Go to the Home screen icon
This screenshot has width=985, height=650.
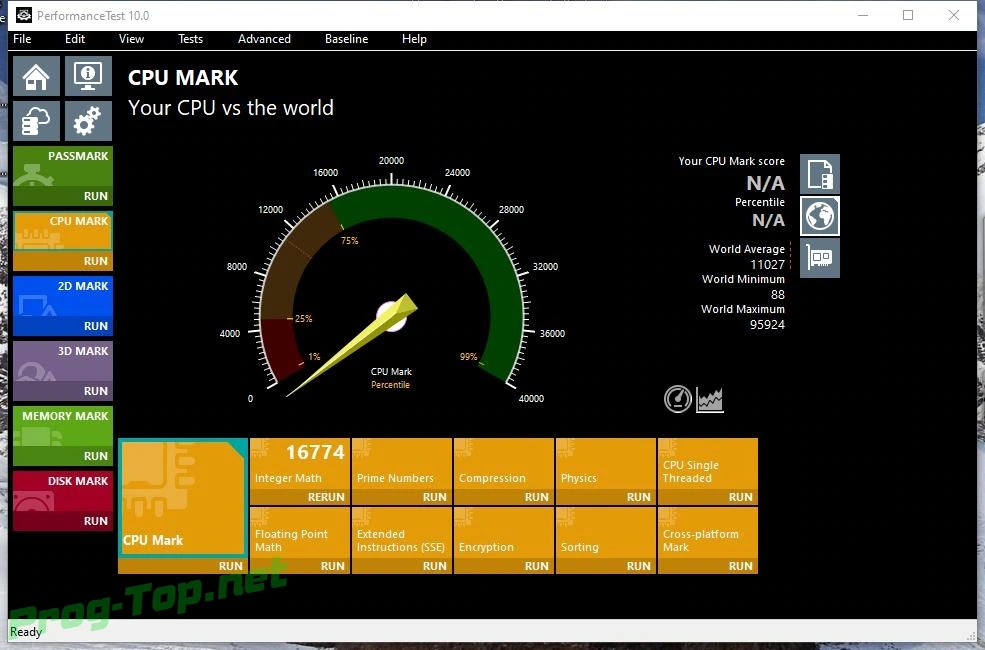tap(36, 76)
